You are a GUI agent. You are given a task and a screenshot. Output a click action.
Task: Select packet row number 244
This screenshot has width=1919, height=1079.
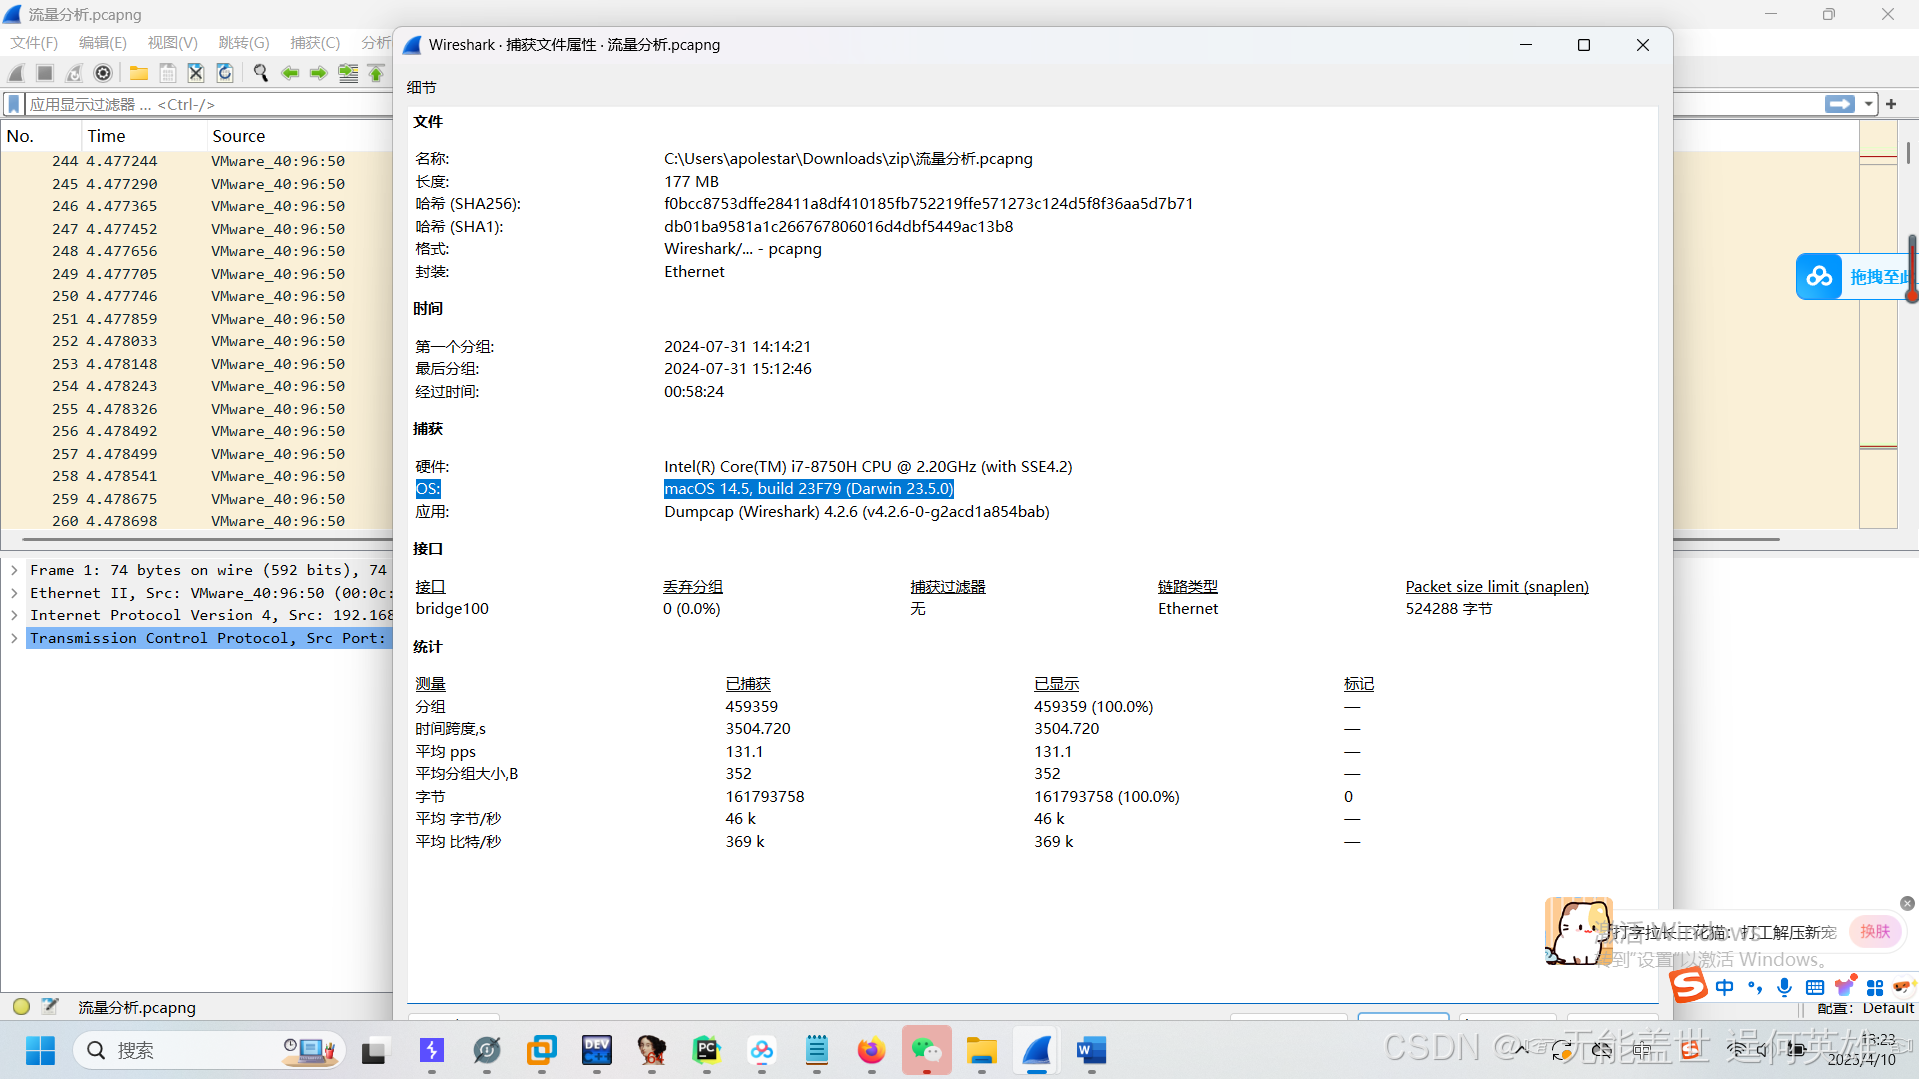click(197, 161)
